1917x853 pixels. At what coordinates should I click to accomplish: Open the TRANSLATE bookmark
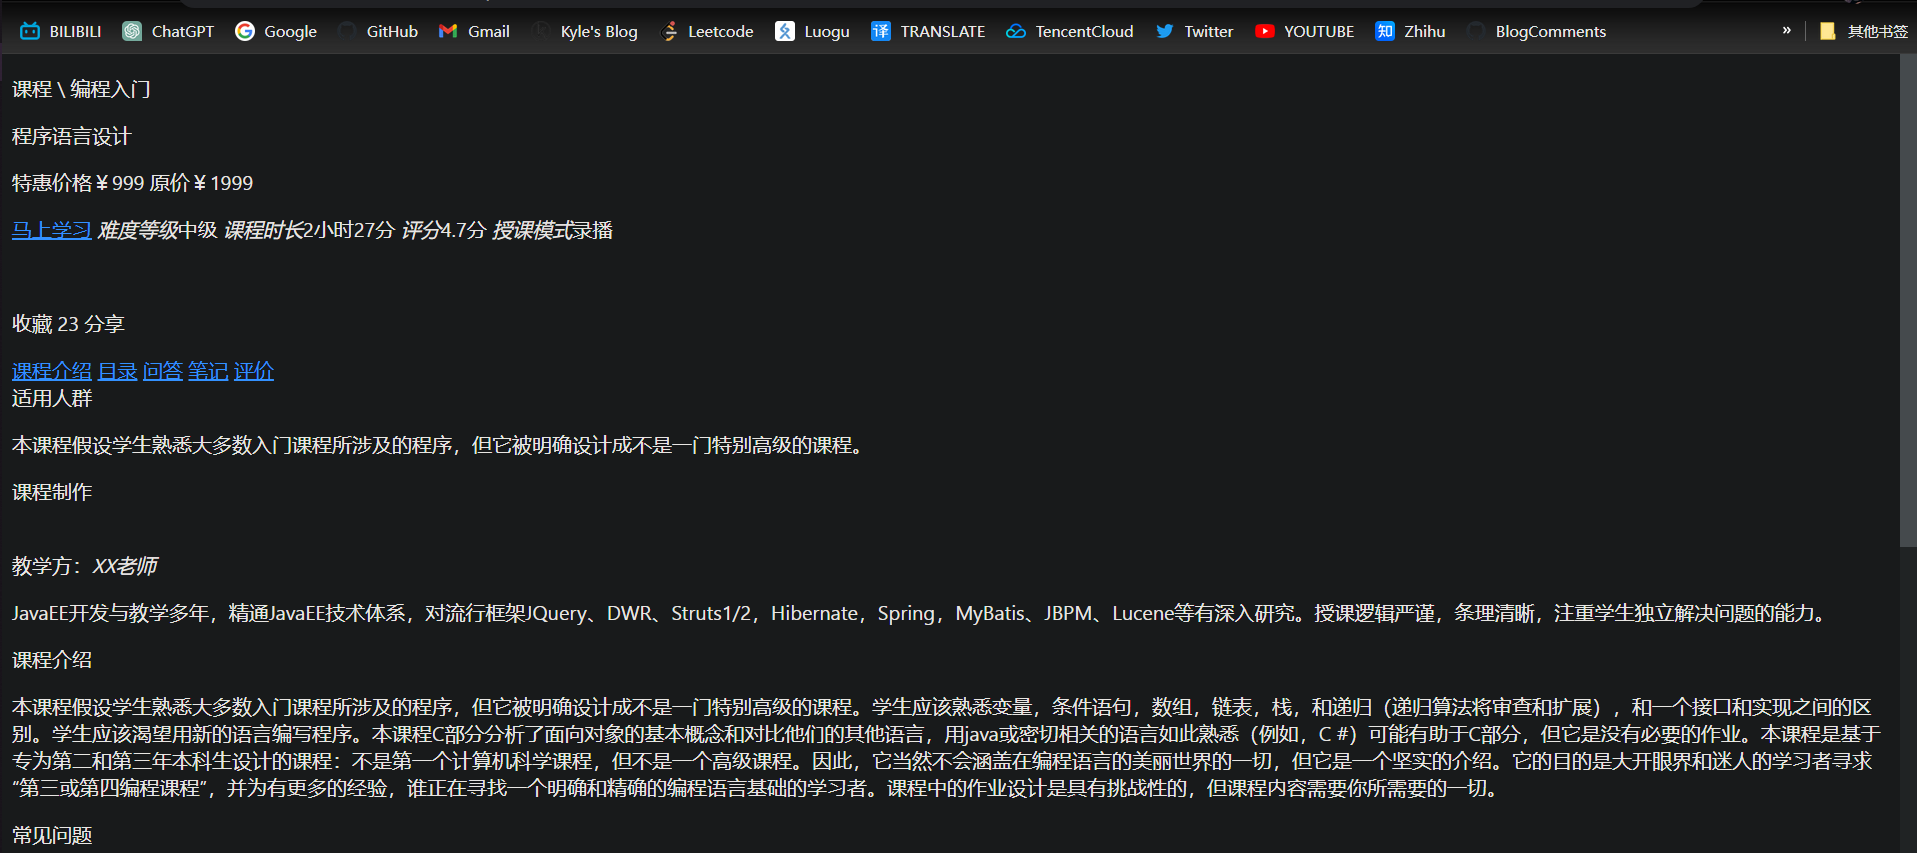[928, 31]
